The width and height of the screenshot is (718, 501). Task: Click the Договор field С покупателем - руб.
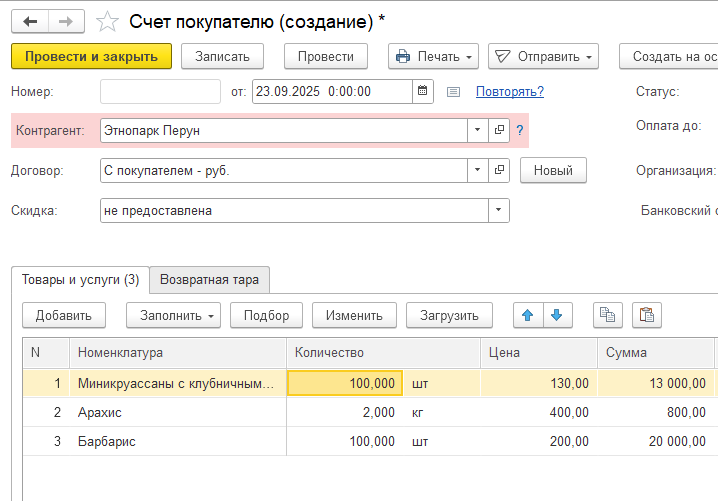pyautogui.click(x=284, y=170)
